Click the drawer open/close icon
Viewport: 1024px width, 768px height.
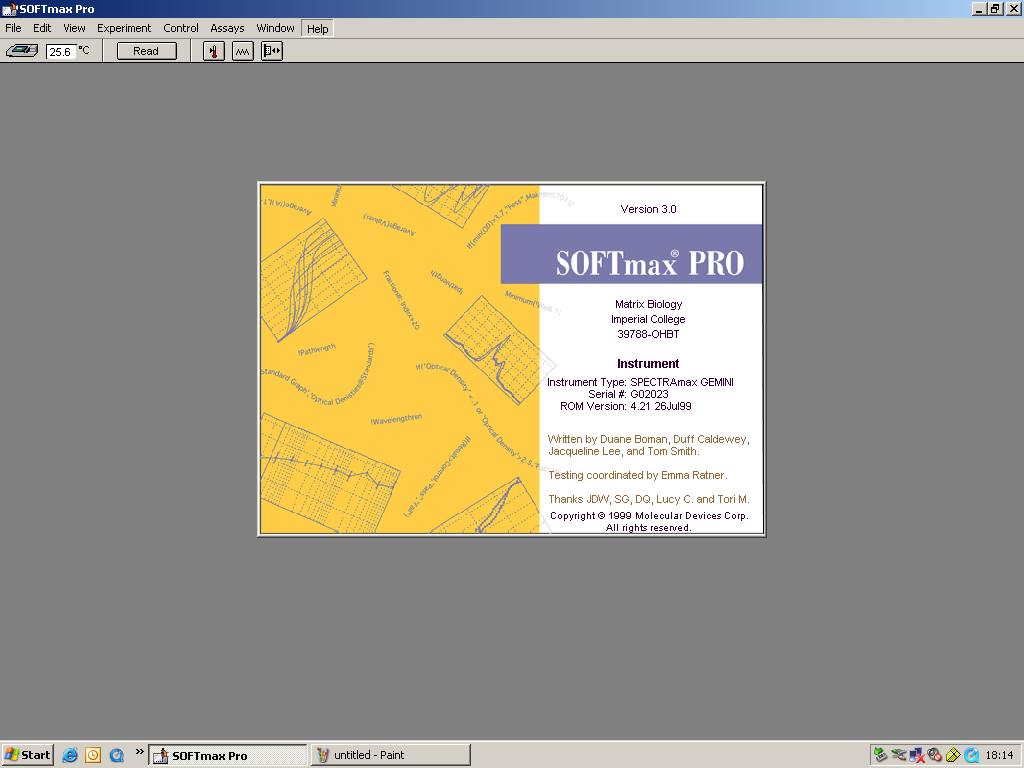(272, 51)
